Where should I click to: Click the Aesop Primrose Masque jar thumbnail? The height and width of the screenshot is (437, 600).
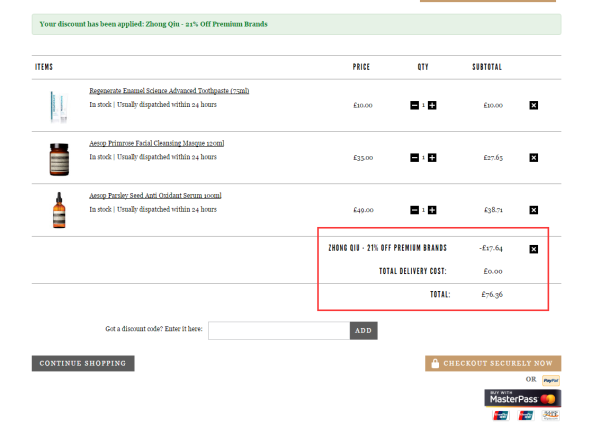(x=59, y=159)
